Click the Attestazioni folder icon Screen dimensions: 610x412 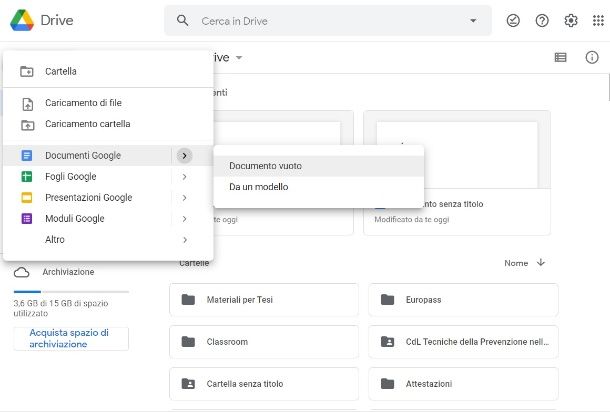[387, 384]
